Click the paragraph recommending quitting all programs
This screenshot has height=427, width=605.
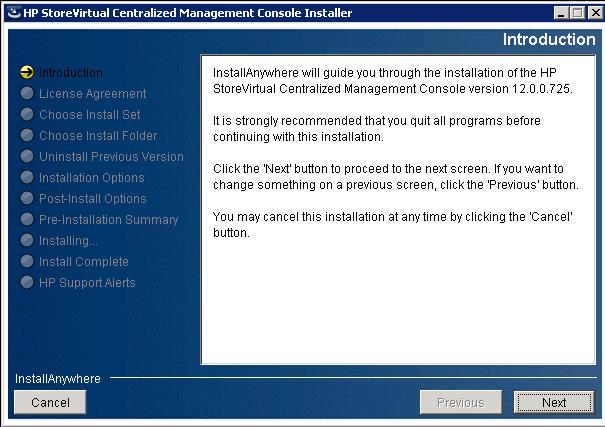pos(377,129)
